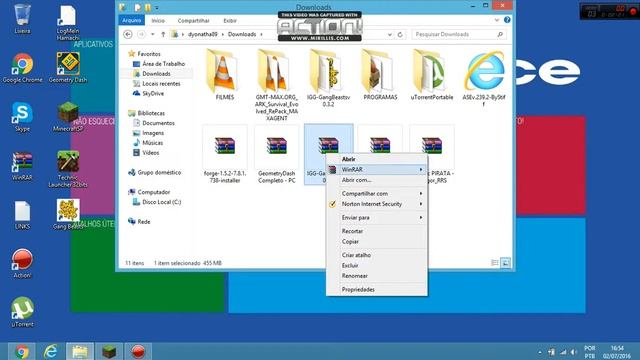Open LogMeIn Hamachi desktop shortcut
Viewport: 640px width, 360px height.
[68, 22]
